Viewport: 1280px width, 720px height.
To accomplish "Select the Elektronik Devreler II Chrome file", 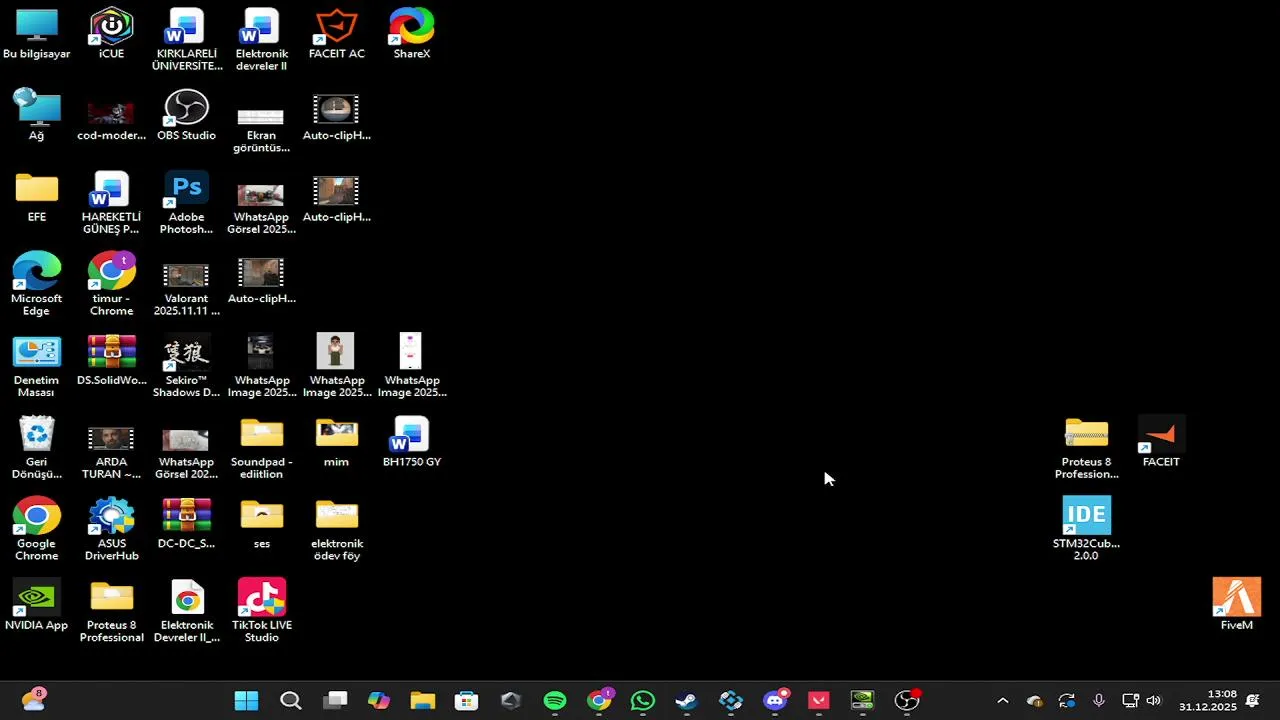I will pos(186,612).
